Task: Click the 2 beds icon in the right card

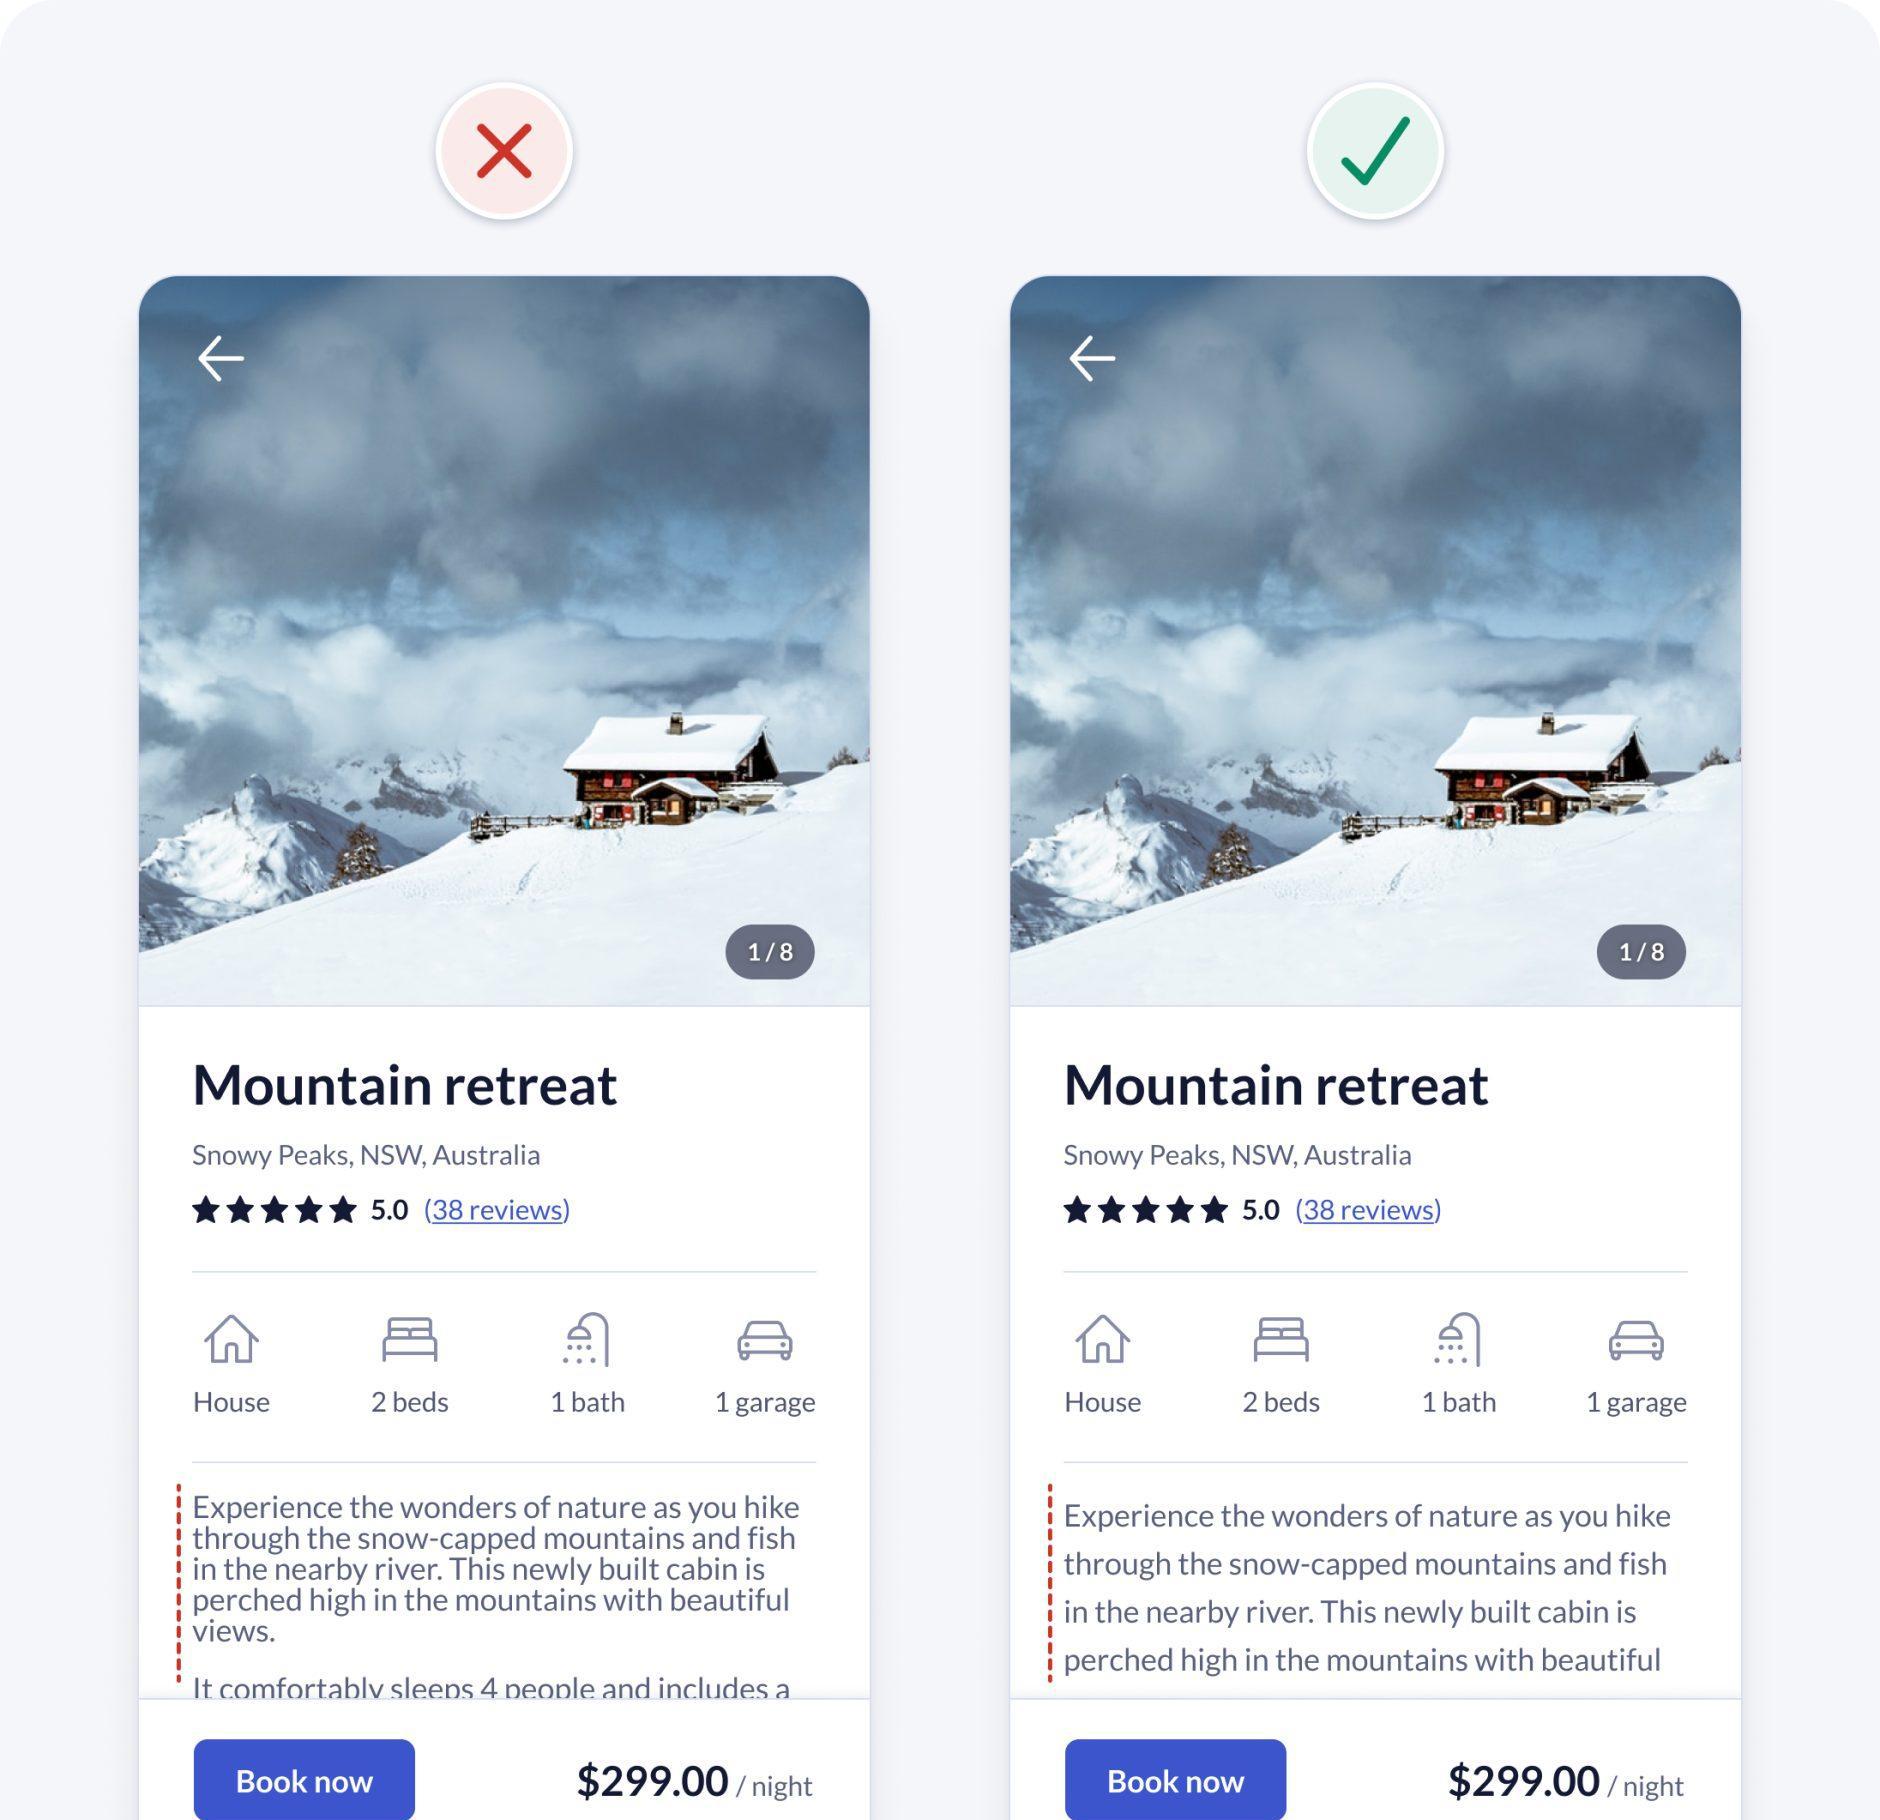Action: pos(1281,1339)
